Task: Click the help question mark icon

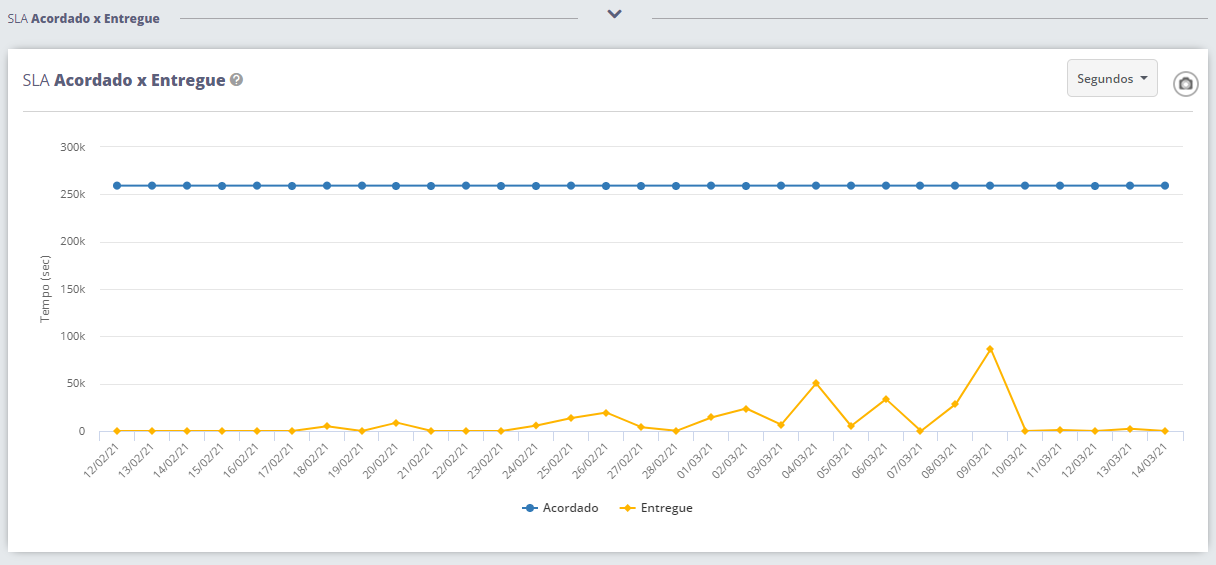Action: [x=237, y=80]
